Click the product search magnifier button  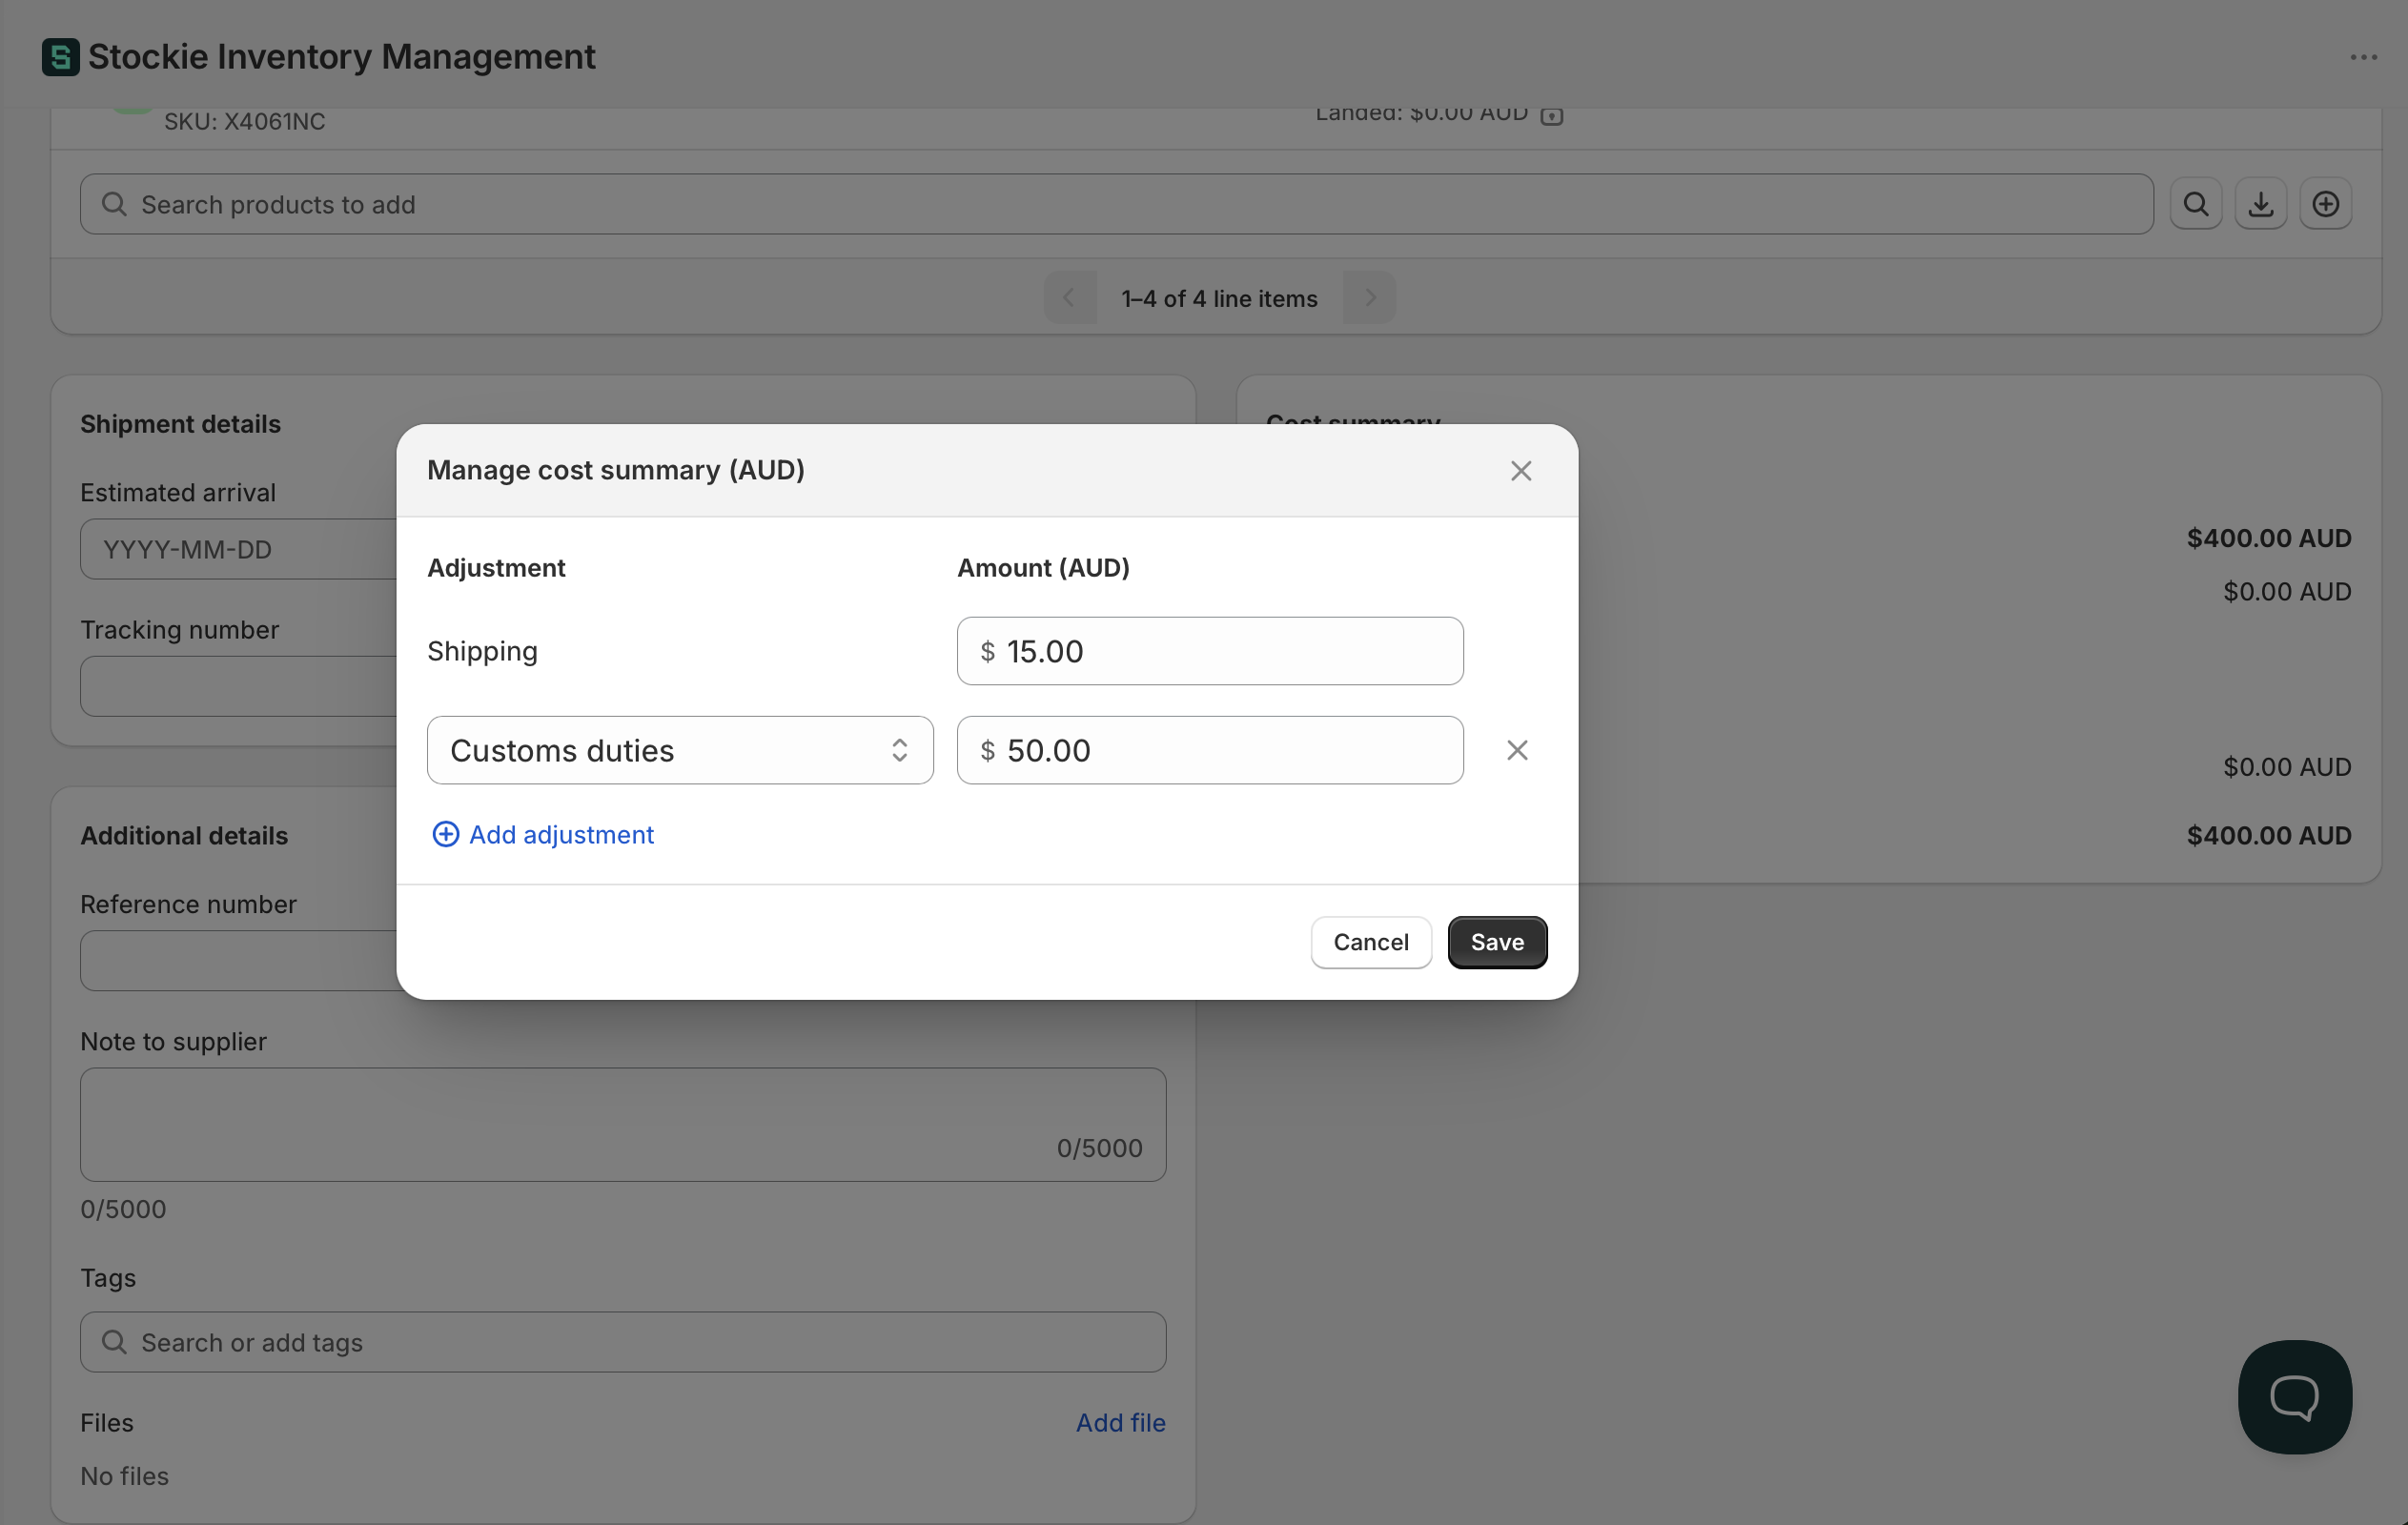coord(2196,204)
